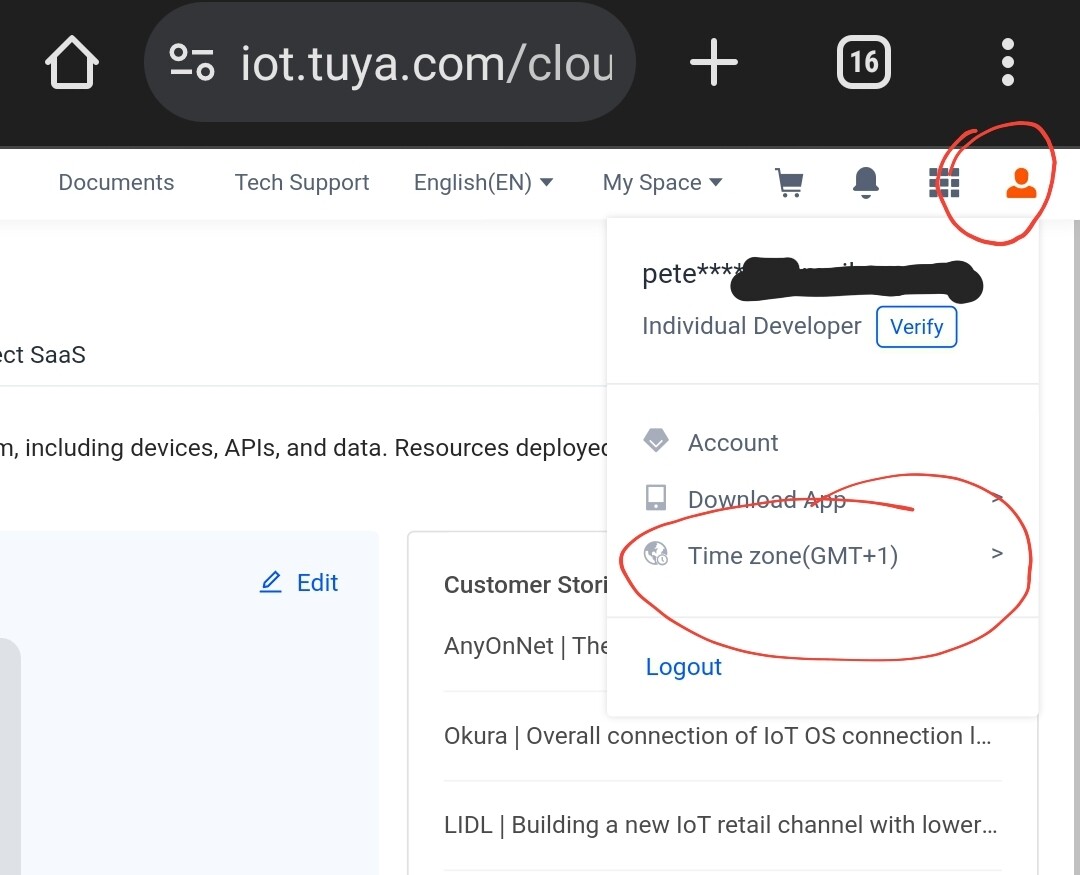Click the Logout link
The image size is (1080, 875).
click(x=684, y=667)
